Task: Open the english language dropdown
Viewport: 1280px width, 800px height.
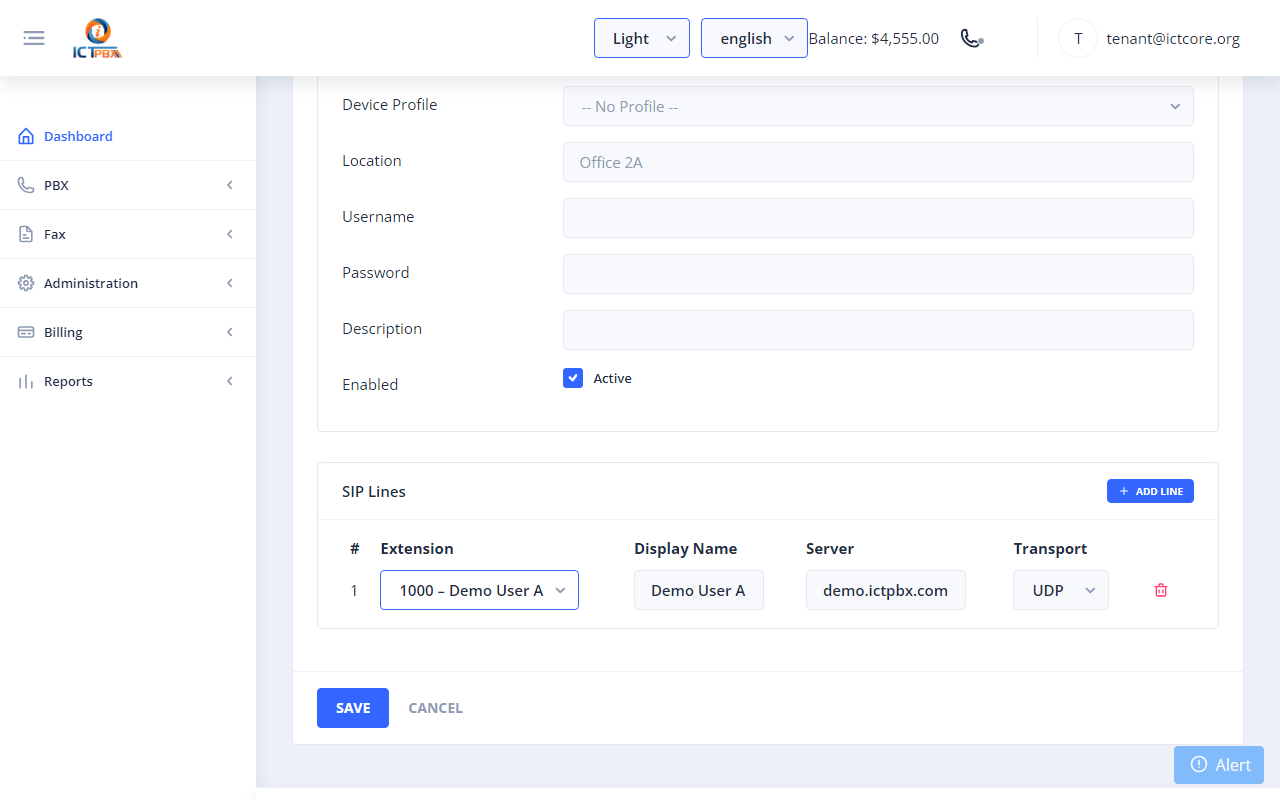Action: [754, 38]
